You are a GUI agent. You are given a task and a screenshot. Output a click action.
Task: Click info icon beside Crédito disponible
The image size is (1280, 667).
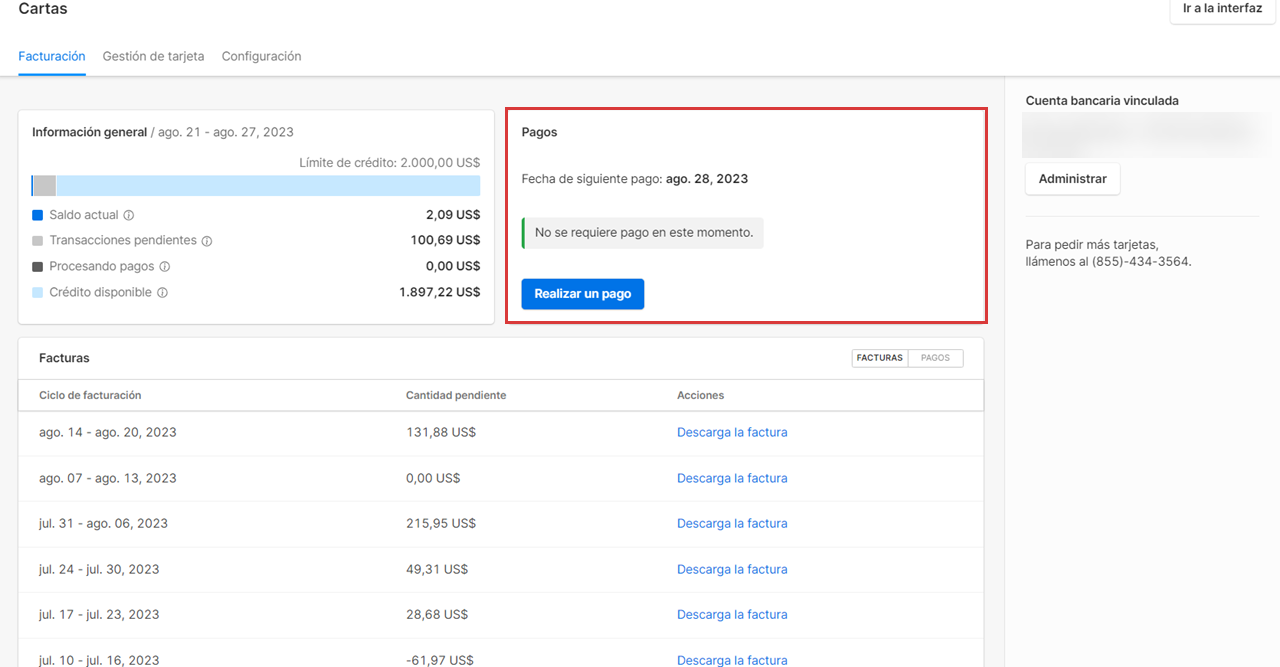click(x=162, y=293)
